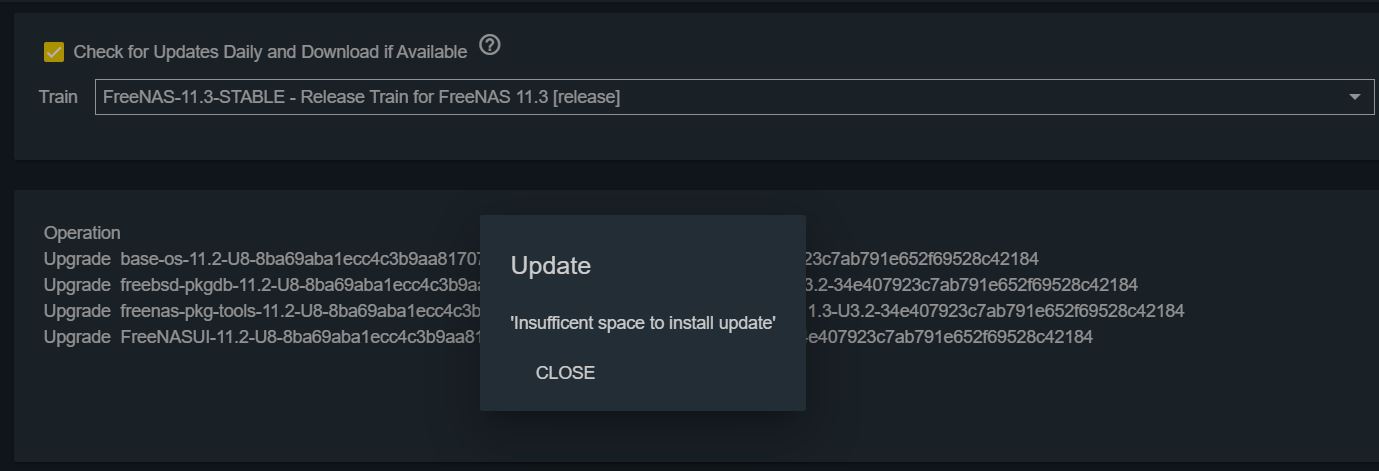1379x471 pixels.
Task: Click the base-os row's trailing hash text
Action: 922,259
